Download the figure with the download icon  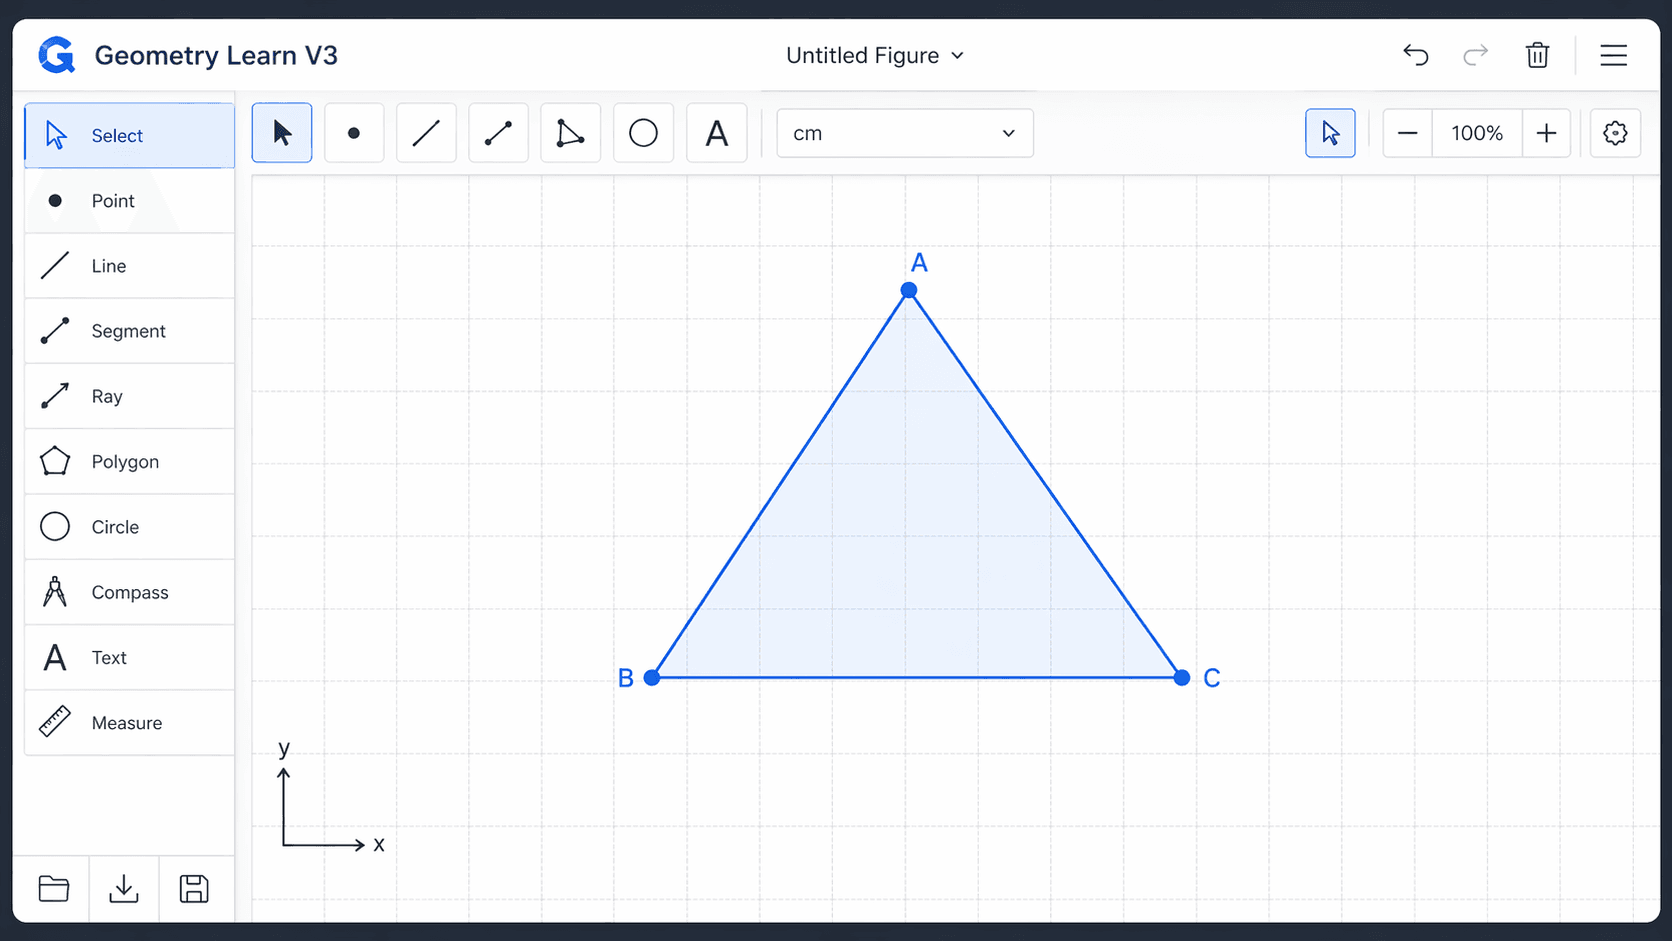point(124,889)
